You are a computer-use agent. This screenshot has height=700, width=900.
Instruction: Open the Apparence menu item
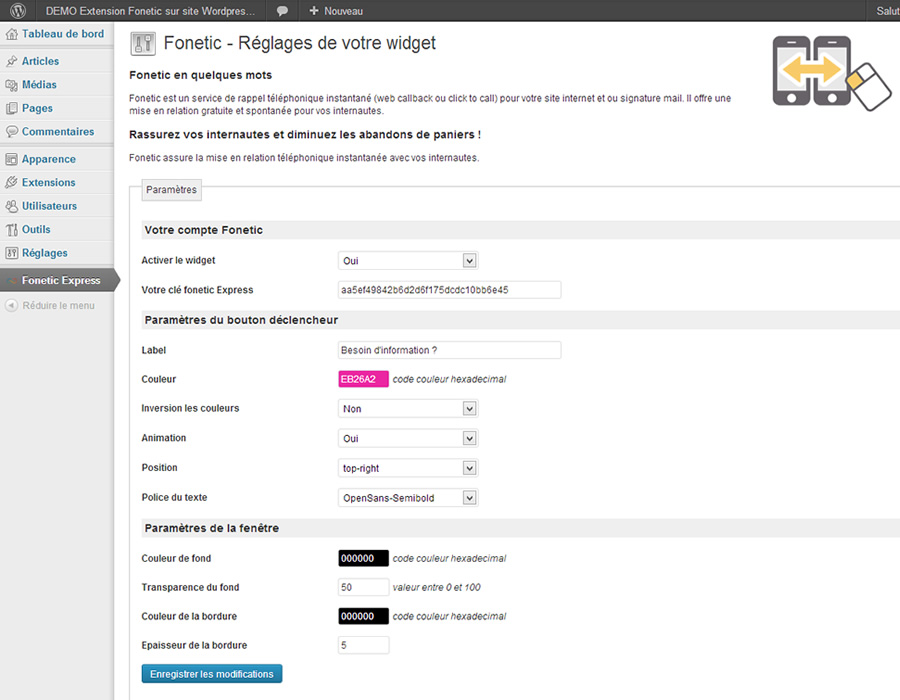coord(49,159)
